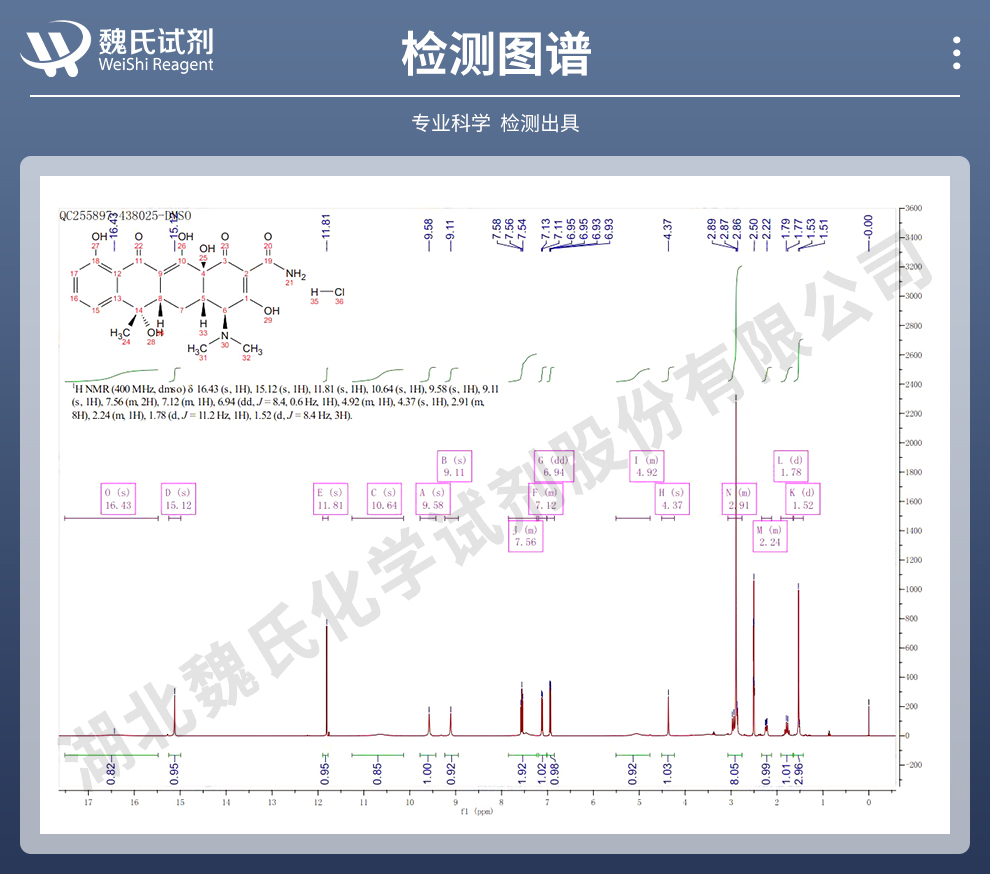Click the L (d) 1.78 doublet box

tap(791, 467)
